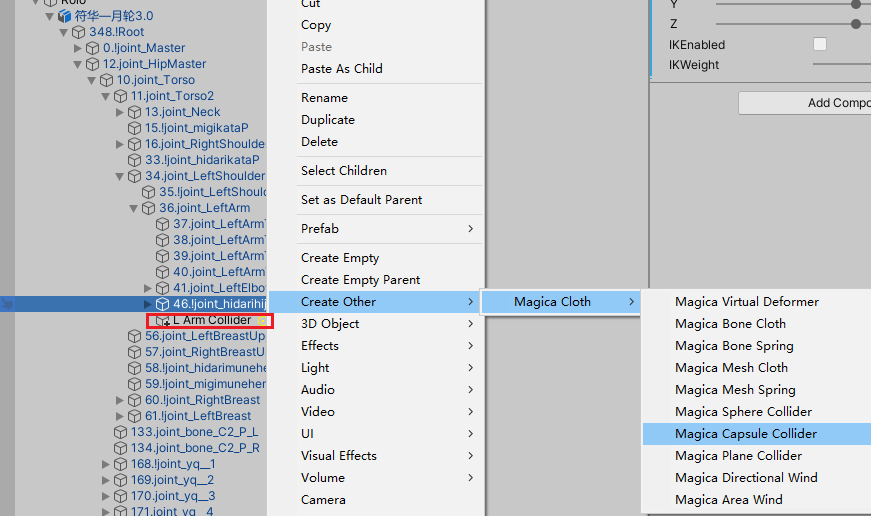Viewport: 871px width, 516px height.
Task: Expand the 61.!joint_LeftBreast node
Action: click(120, 416)
